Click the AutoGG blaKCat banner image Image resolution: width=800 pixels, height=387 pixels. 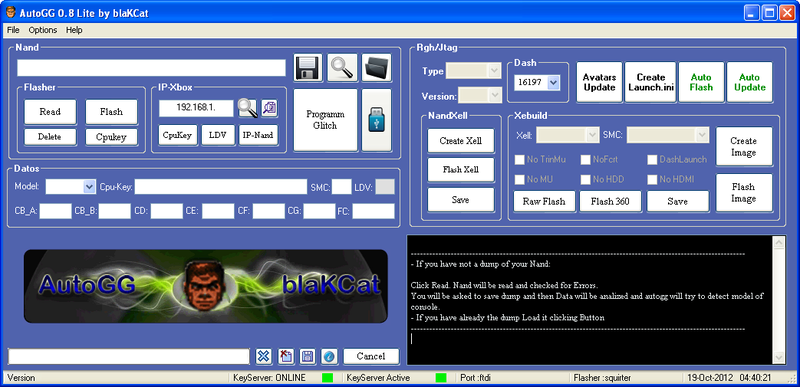(x=206, y=286)
